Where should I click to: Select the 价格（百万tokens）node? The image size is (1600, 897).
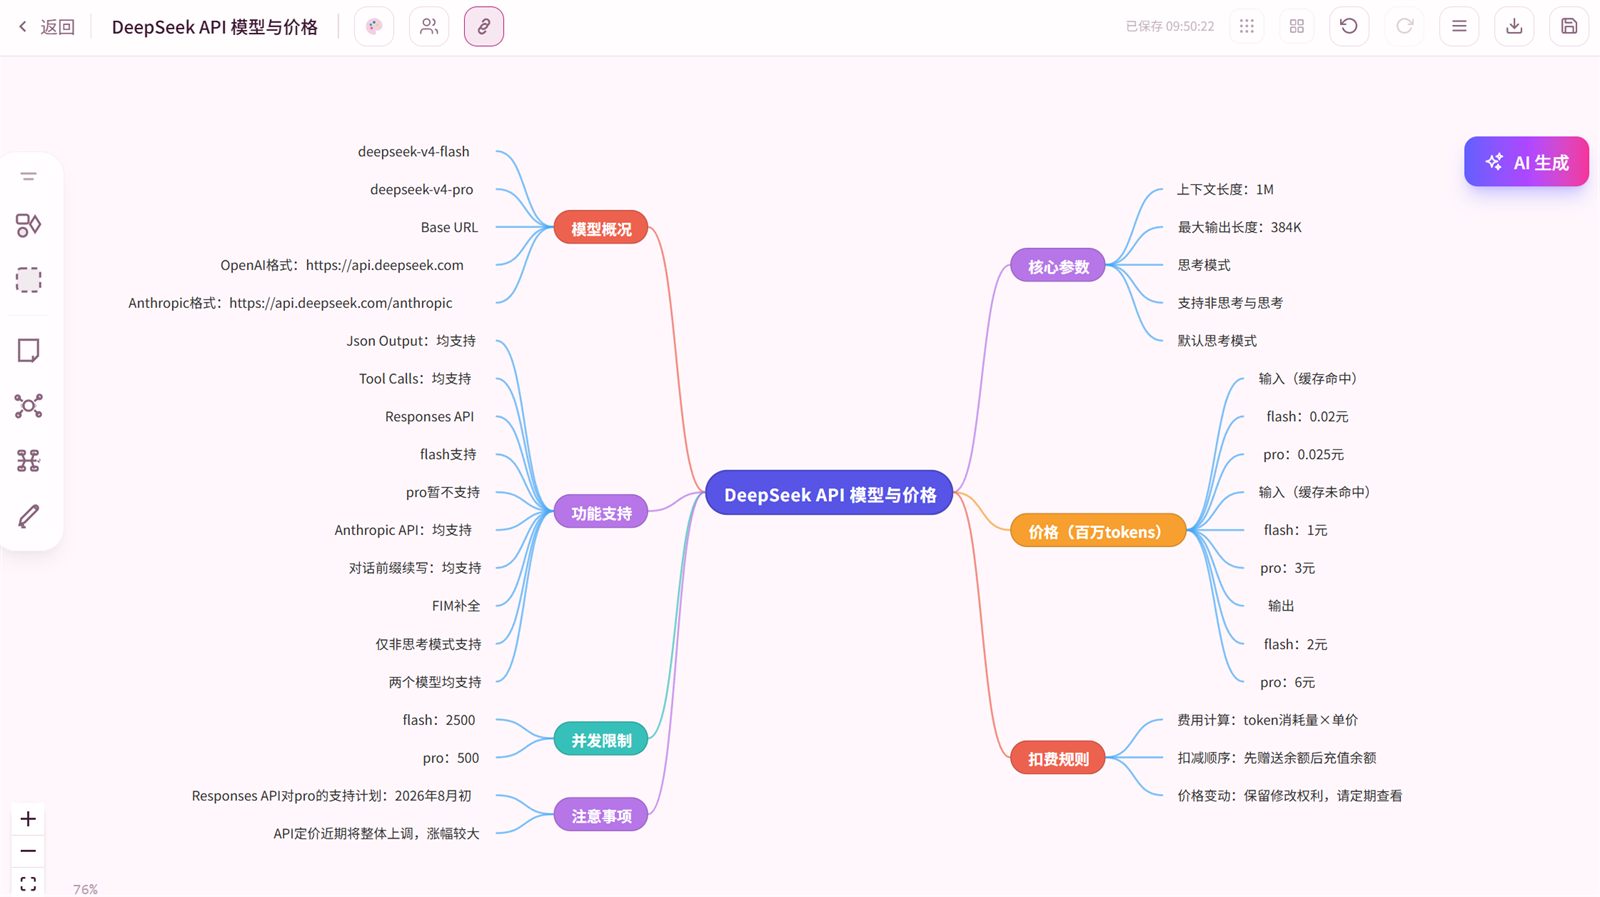tap(1098, 532)
